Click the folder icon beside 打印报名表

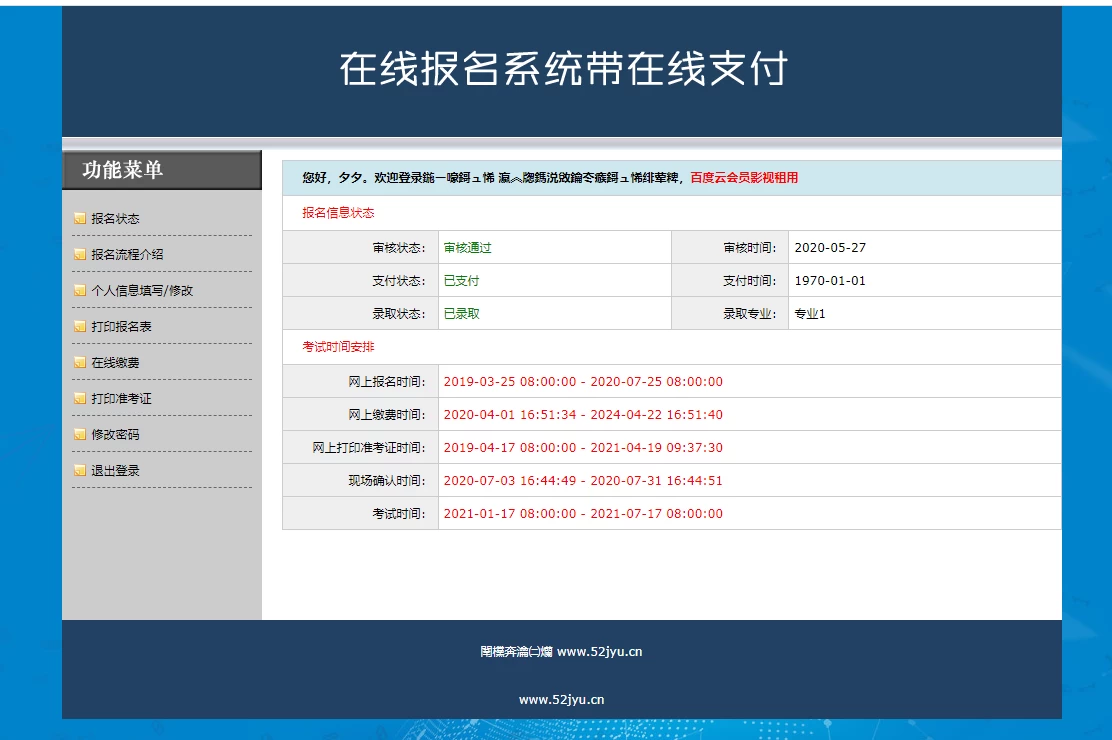click(x=79, y=326)
